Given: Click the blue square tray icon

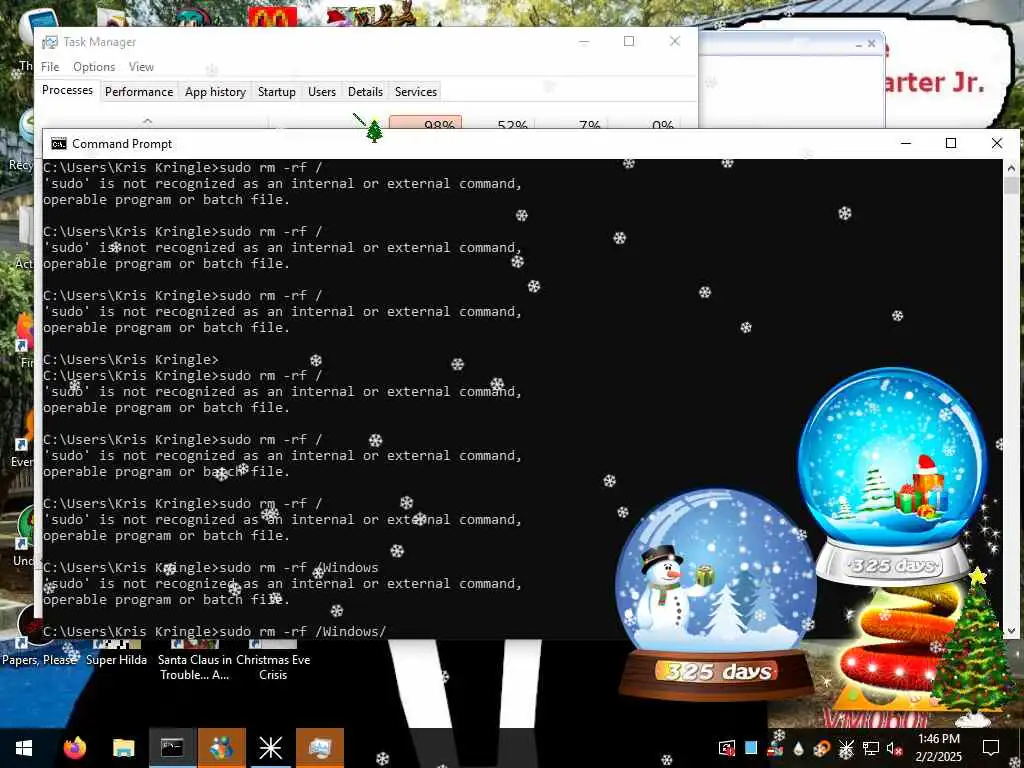Looking at the screenshot, I should pos(751,748).
